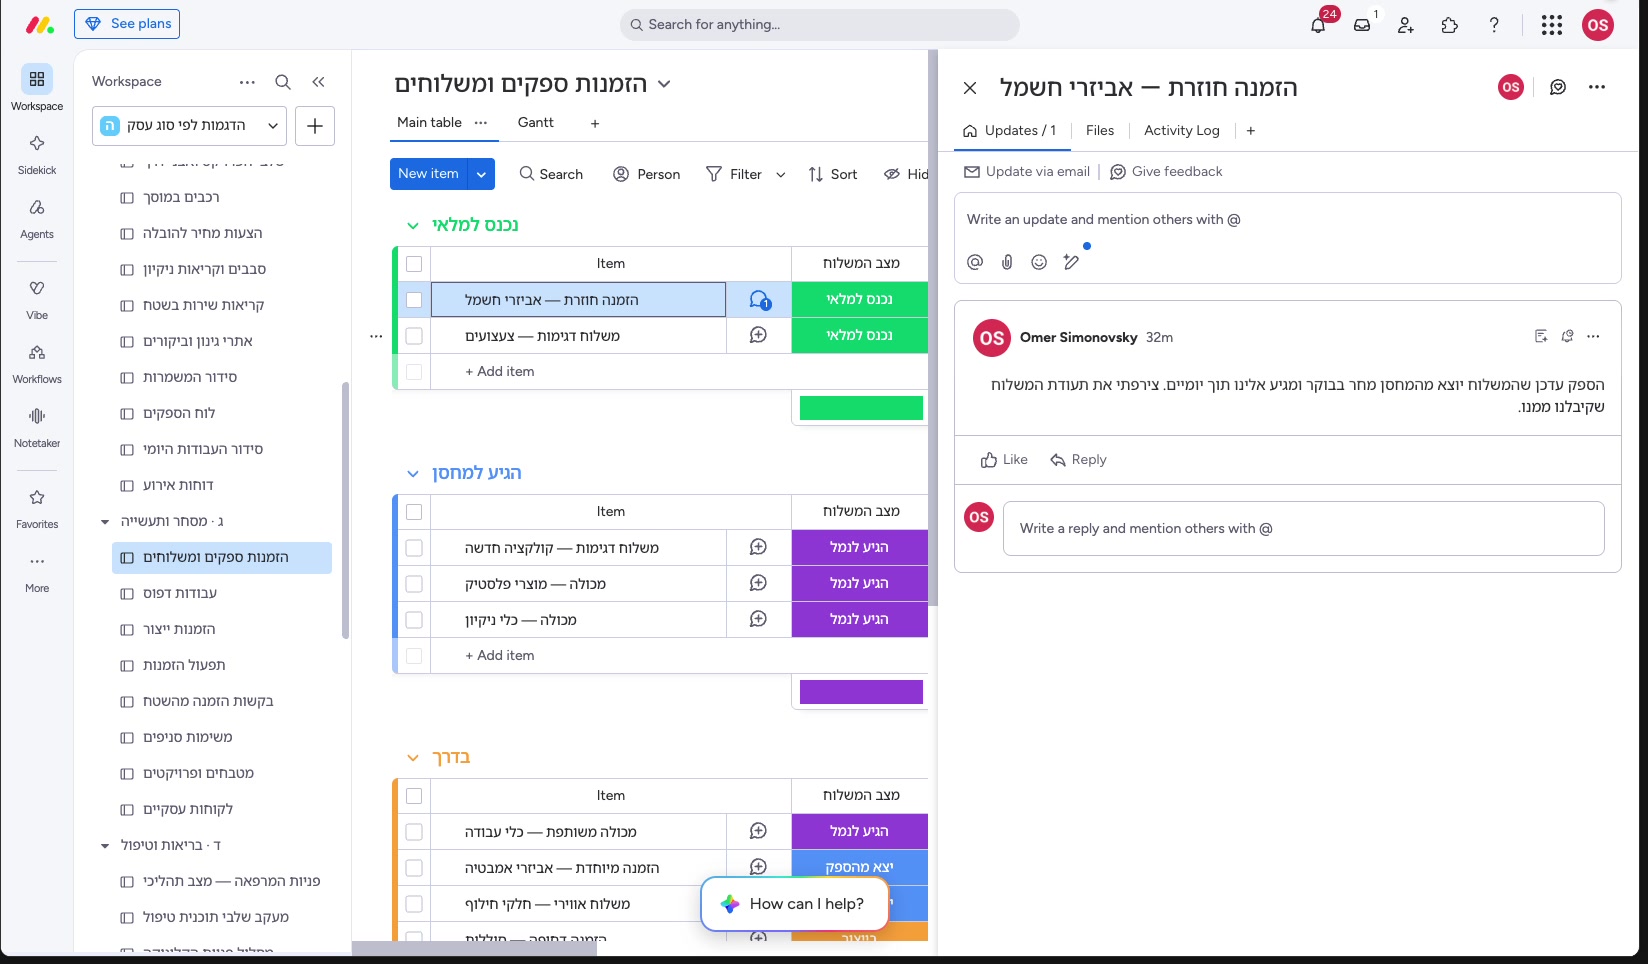The width and height of the screenshot is (1648, 964).
Task: Open the workspace selector הדגמה לפי סוג עסק
Action: click(190, 126)
